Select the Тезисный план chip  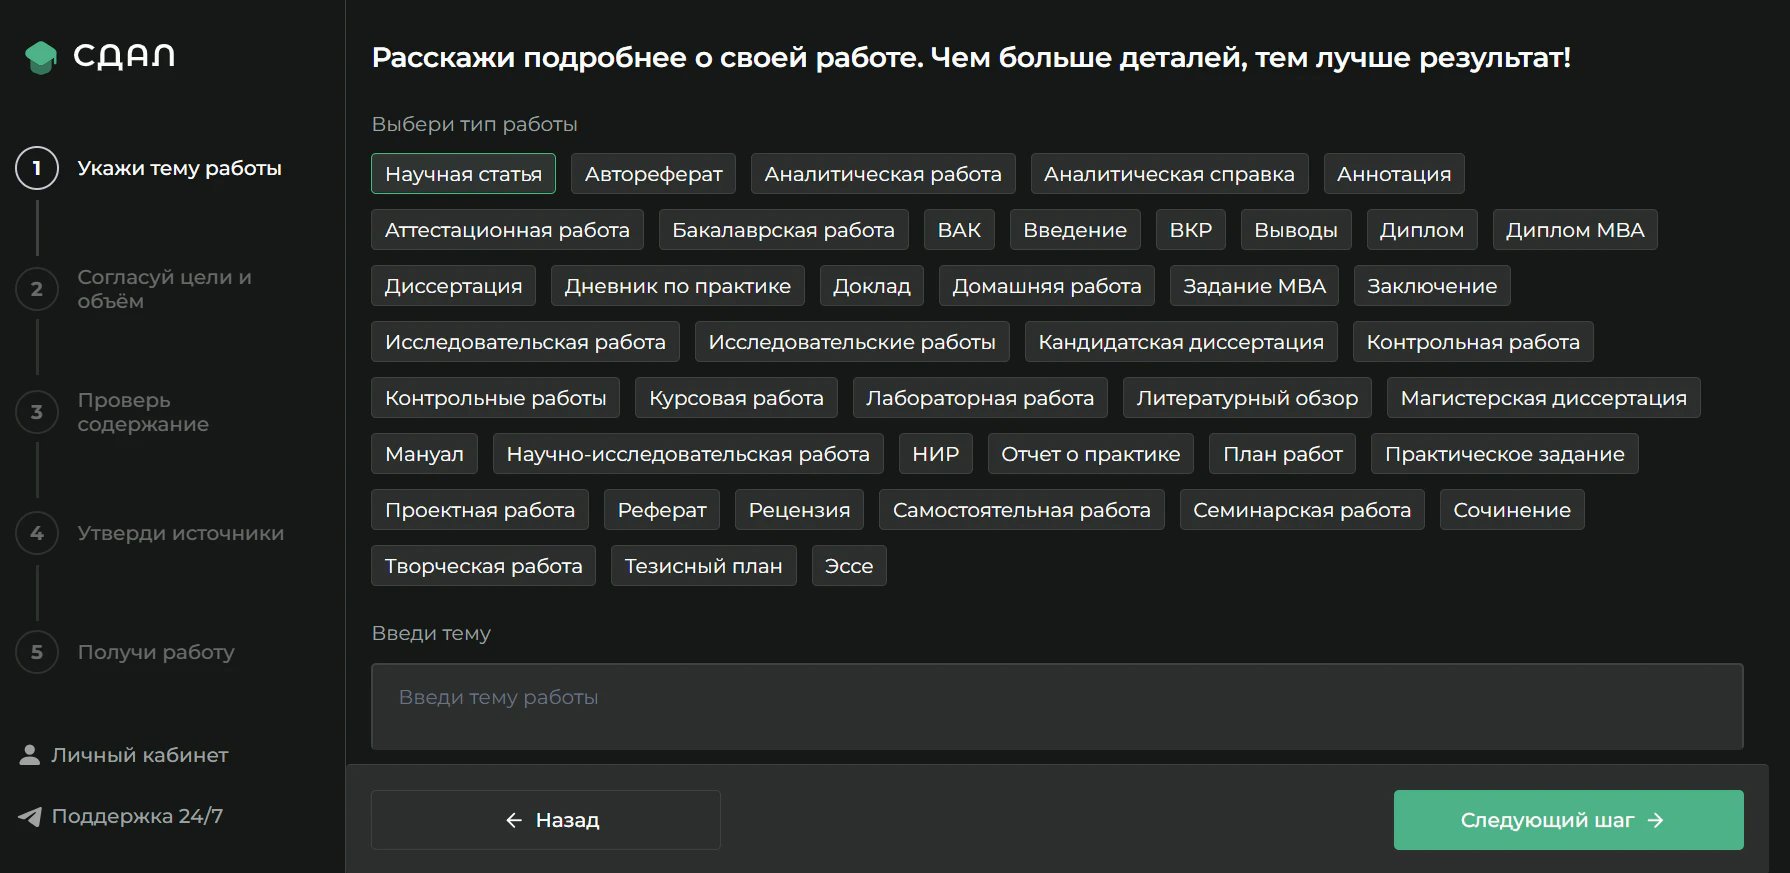(703, 566)
